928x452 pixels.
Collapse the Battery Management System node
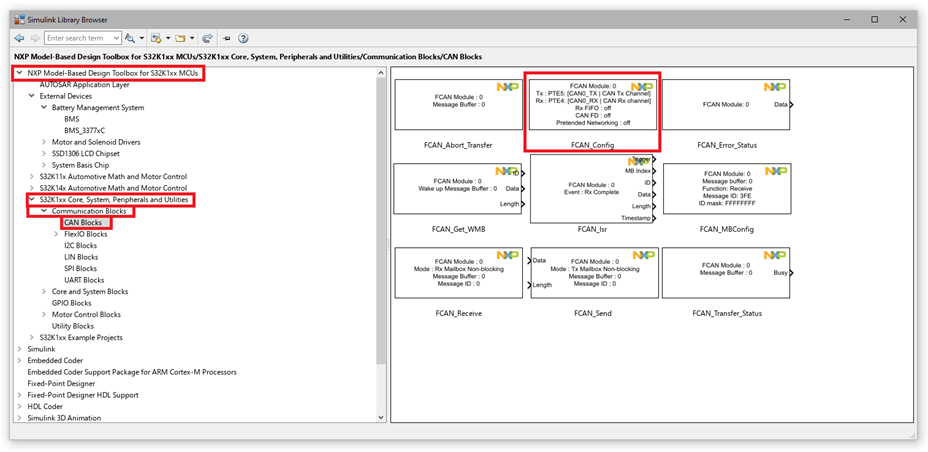click(x=44, y=108)
